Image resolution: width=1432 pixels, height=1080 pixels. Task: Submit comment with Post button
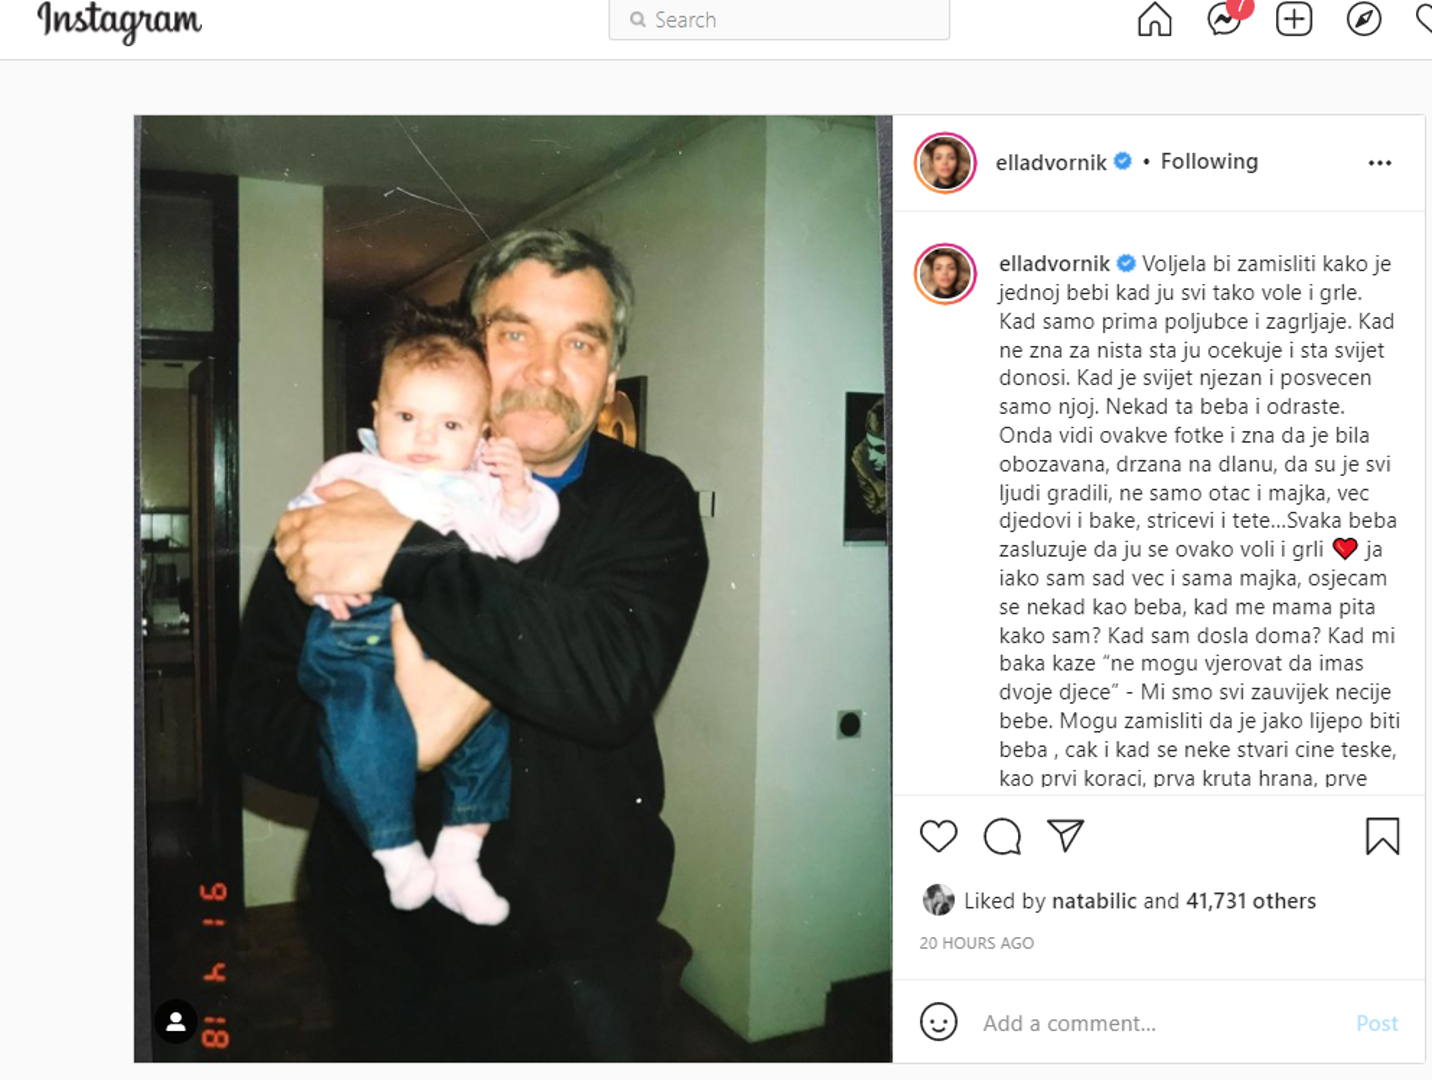click(1377, 1023)
